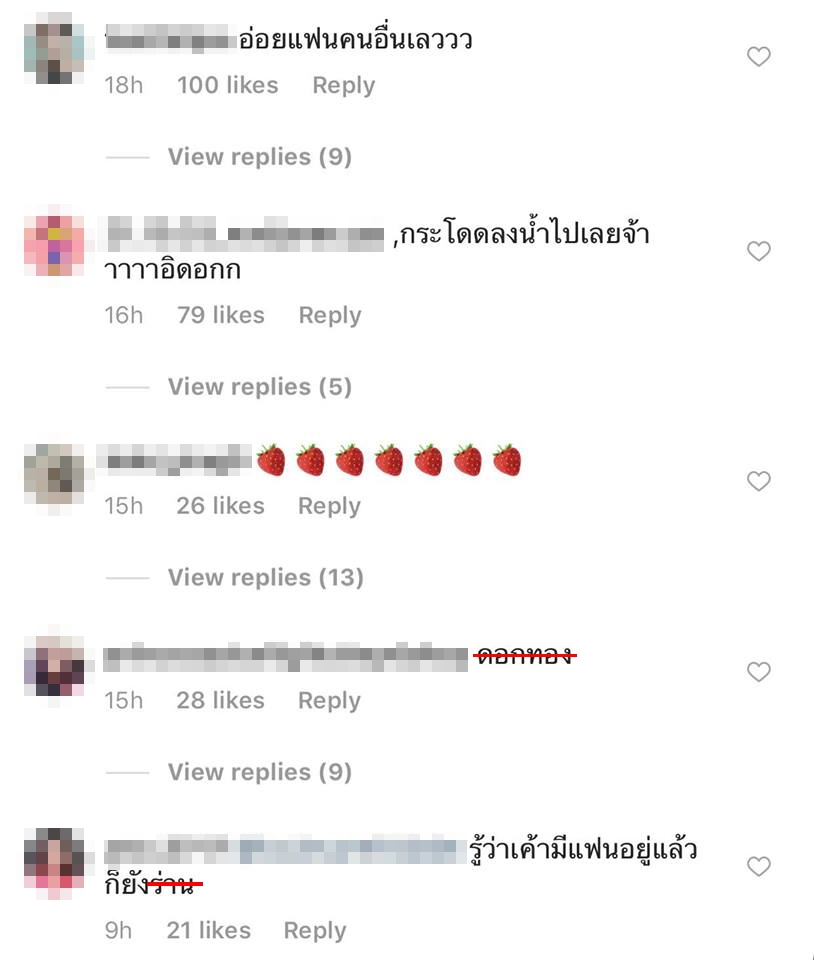
Task: Reply to the 9h comment
Action: (315, 931)
